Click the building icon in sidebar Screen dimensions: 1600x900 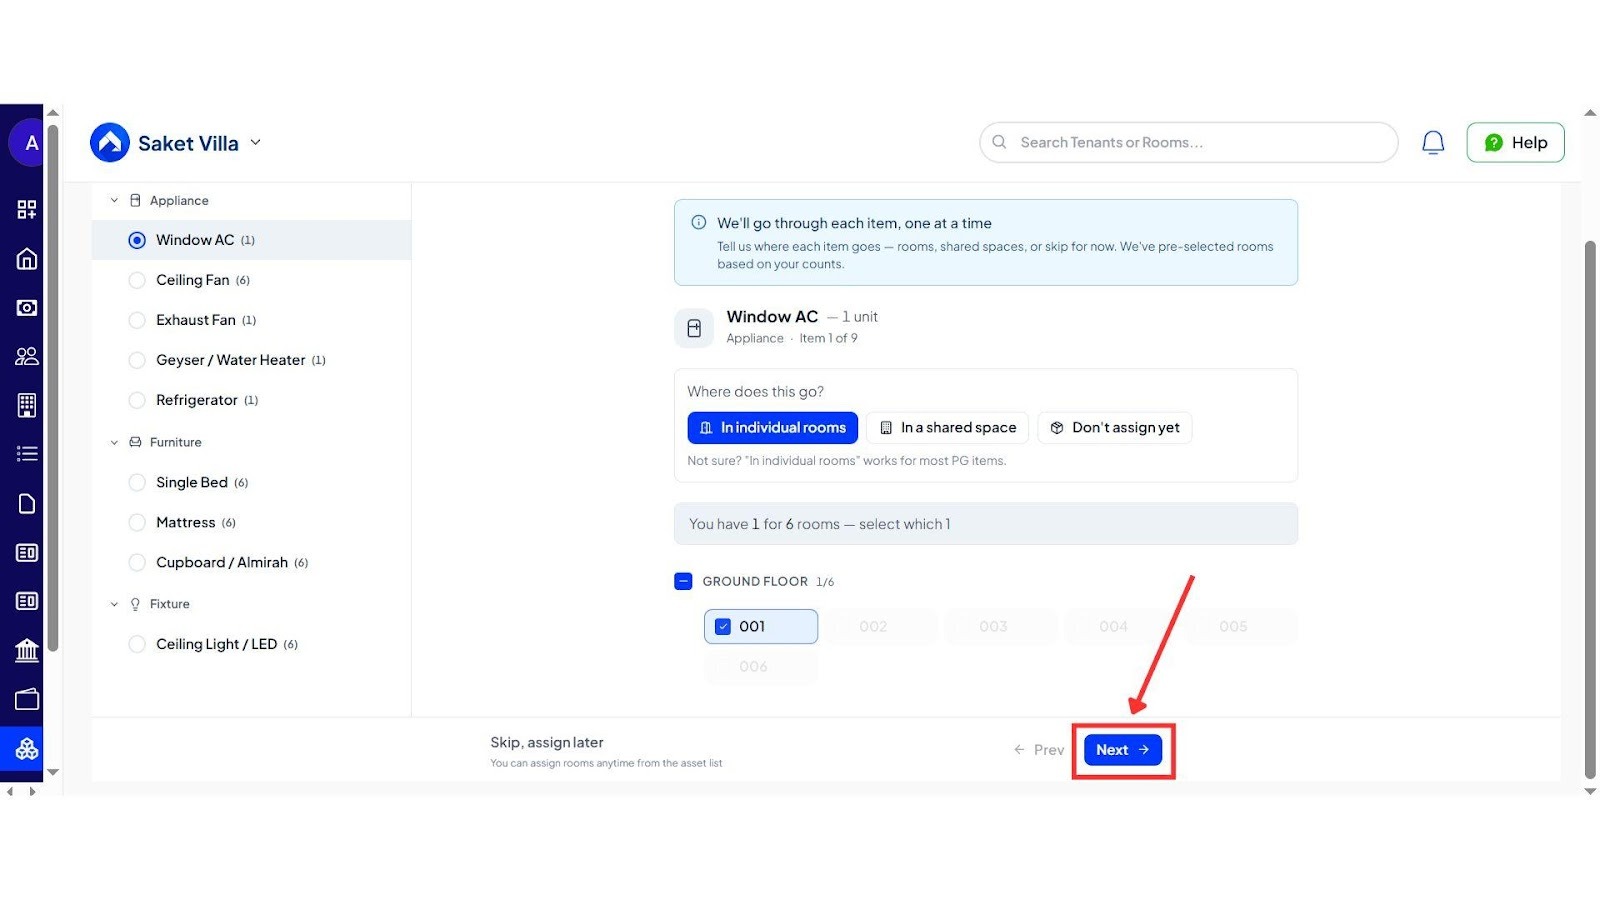27,405
